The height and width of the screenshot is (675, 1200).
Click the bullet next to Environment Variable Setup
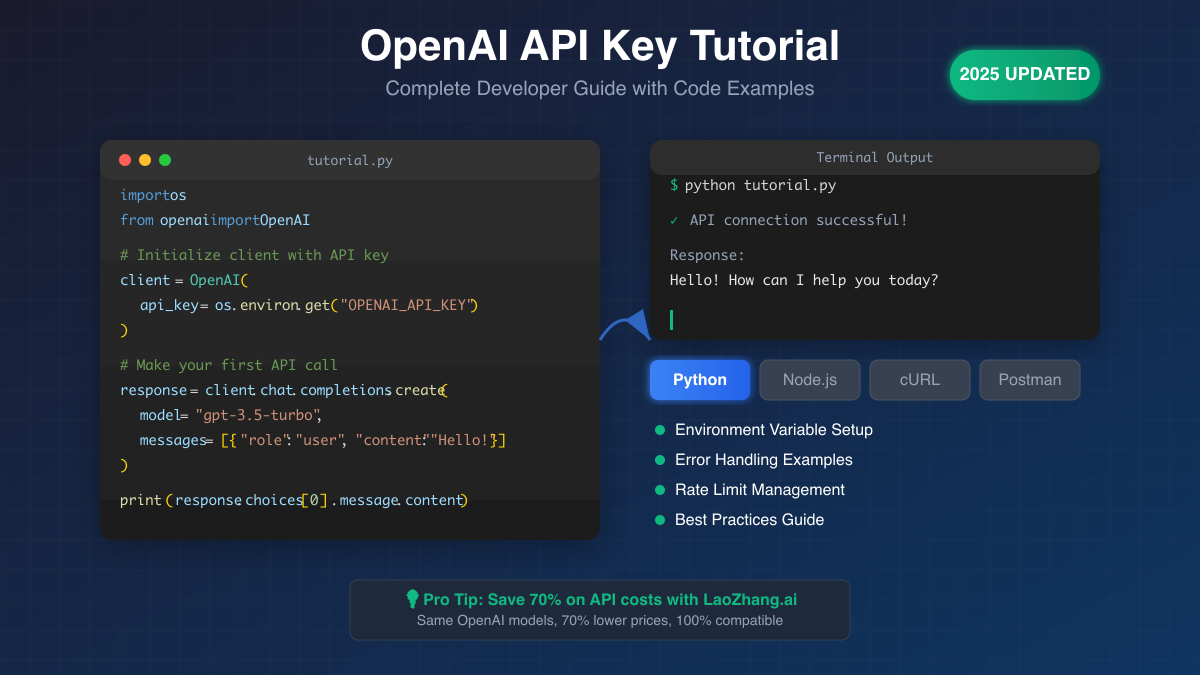tap(659, 429)
